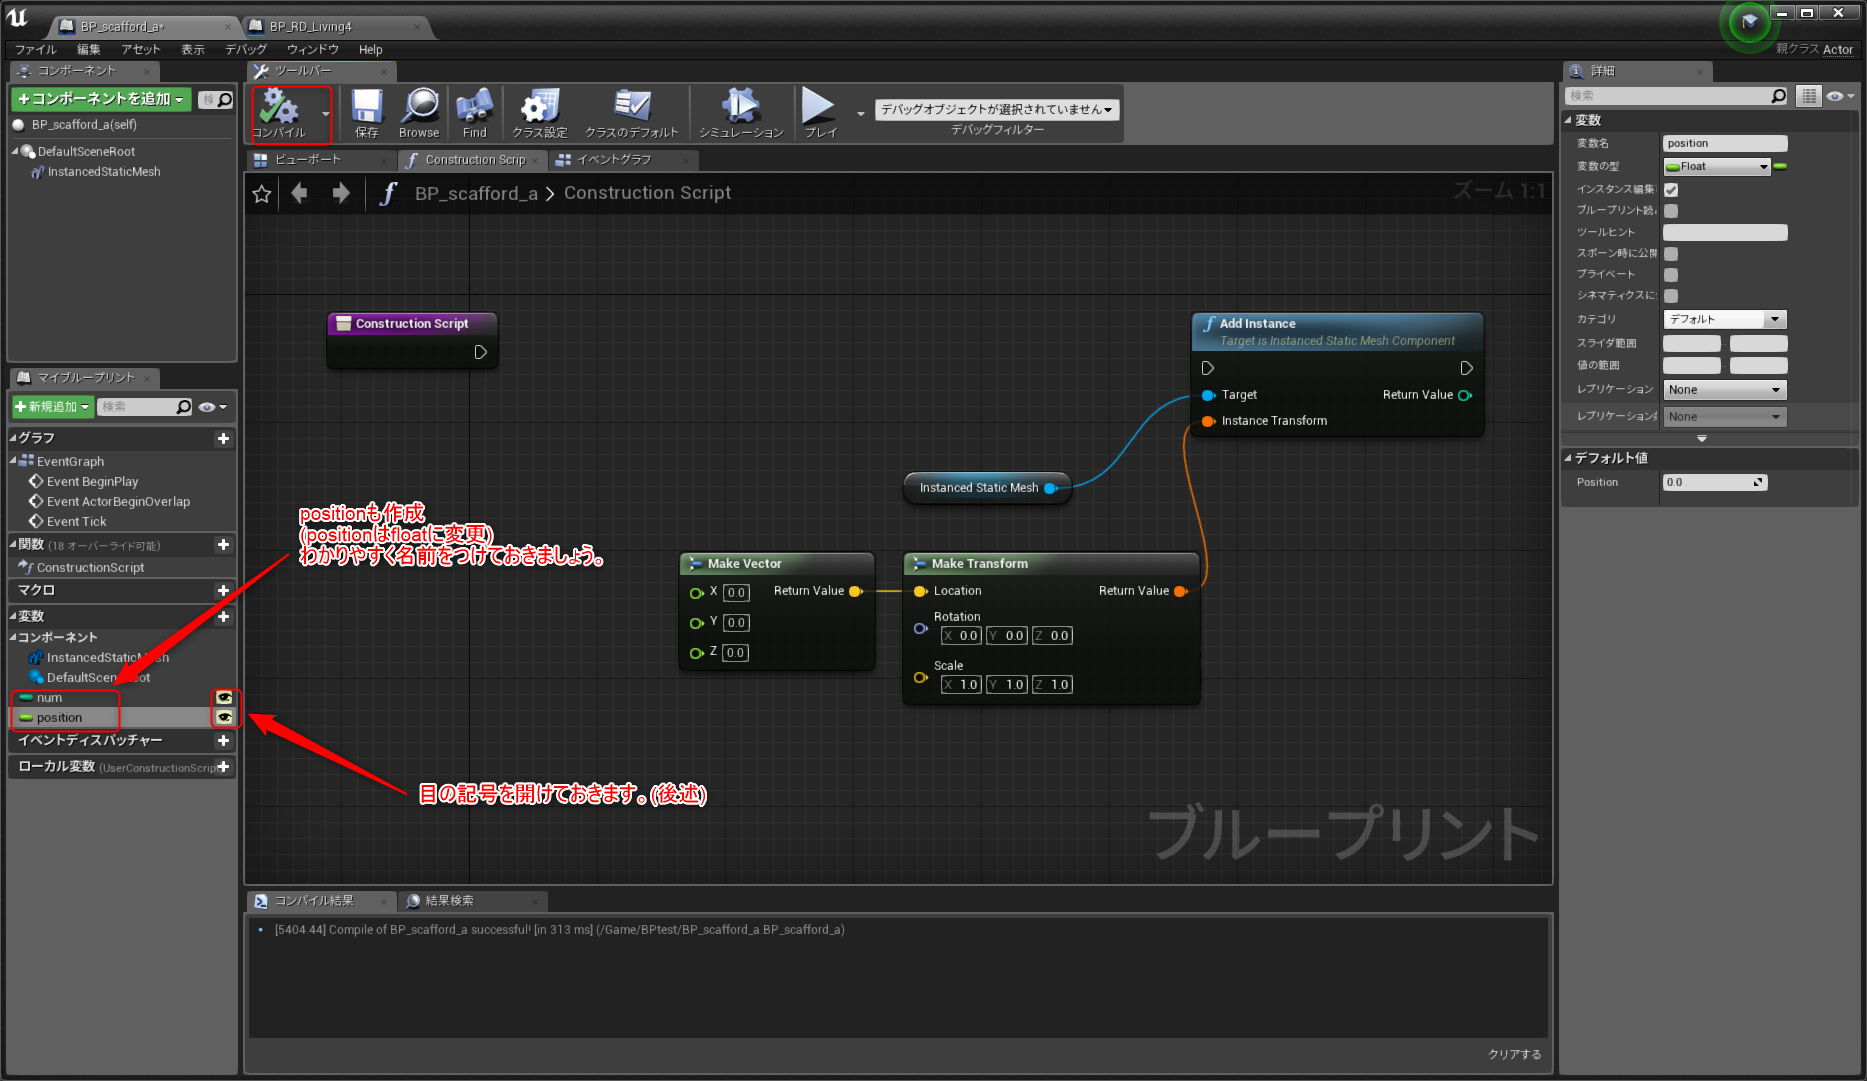This screenshot has width=1867, height=1081.
Task: Open the parent class Actor link
Action: tap(1838, 49)
